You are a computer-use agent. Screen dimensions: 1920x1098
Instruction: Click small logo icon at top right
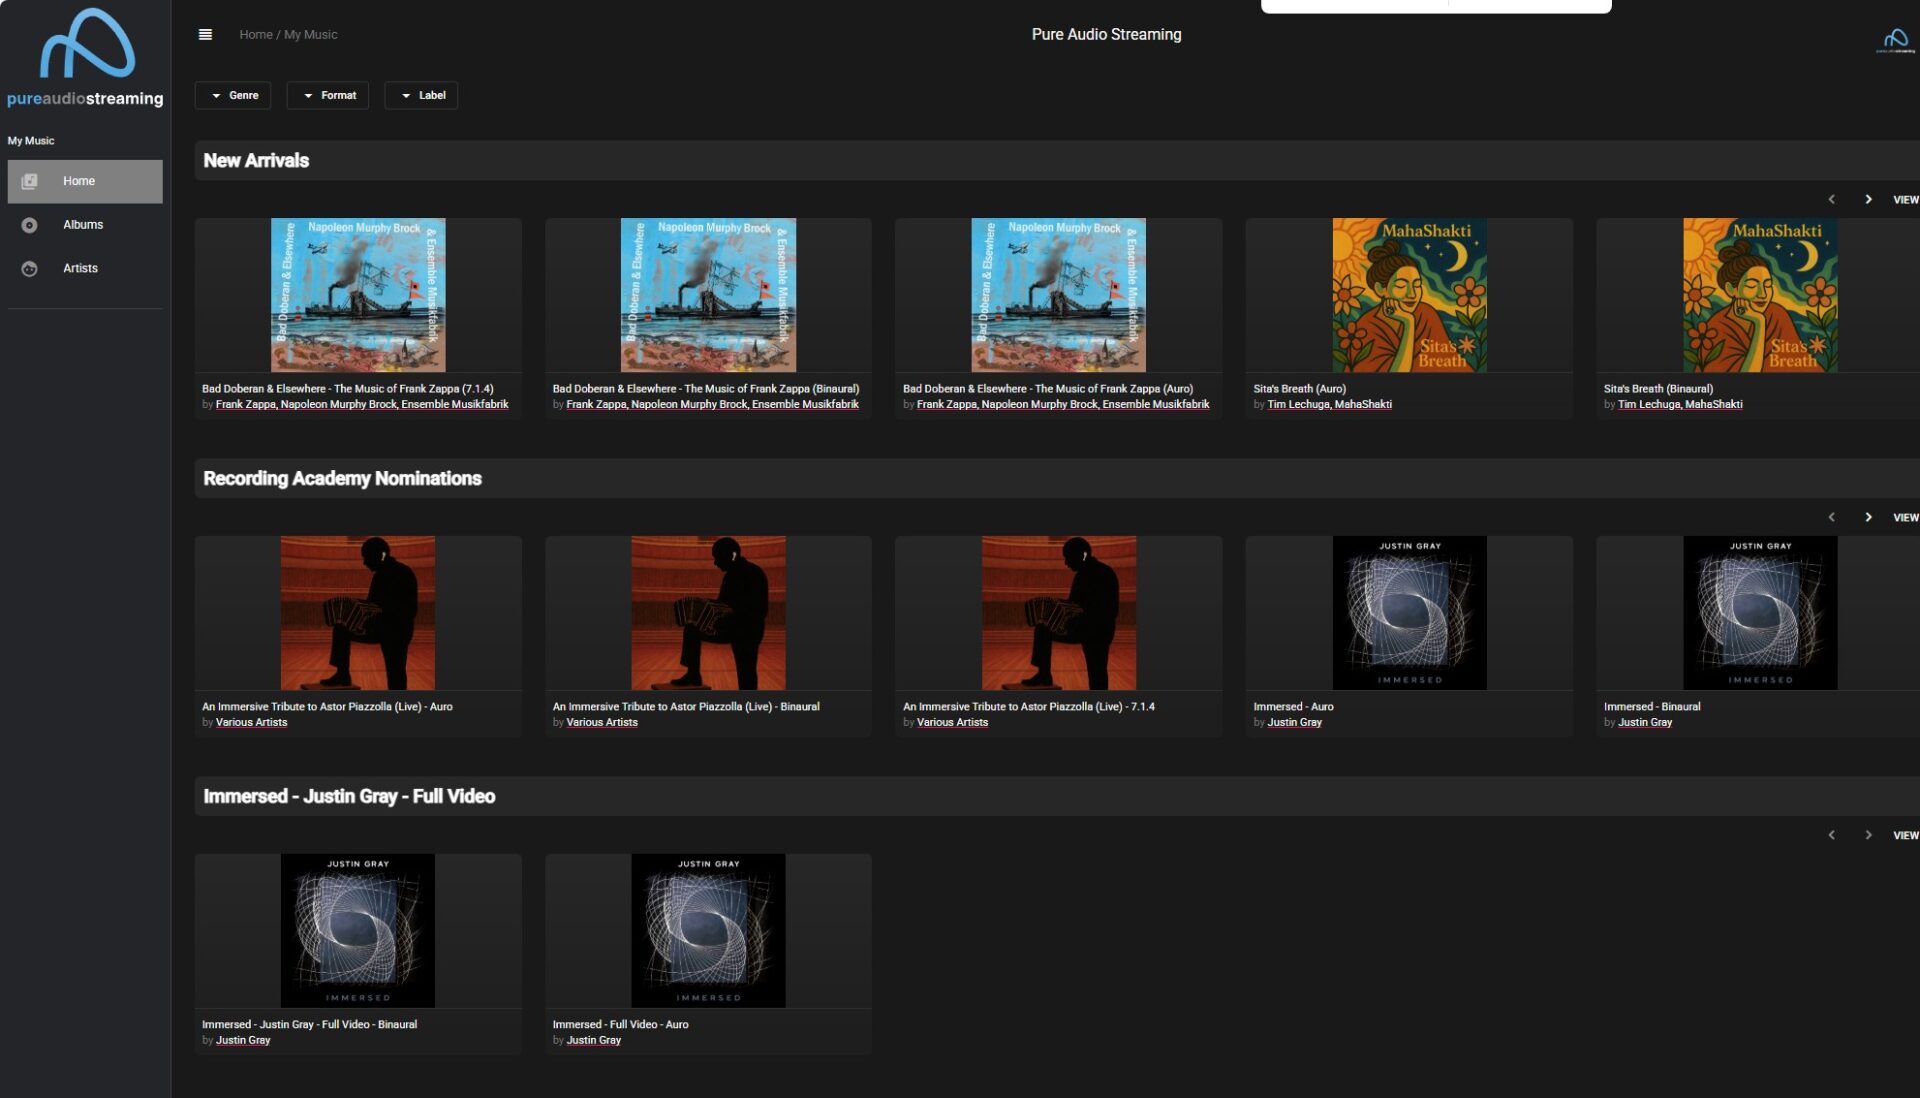tap(1895, 40)
